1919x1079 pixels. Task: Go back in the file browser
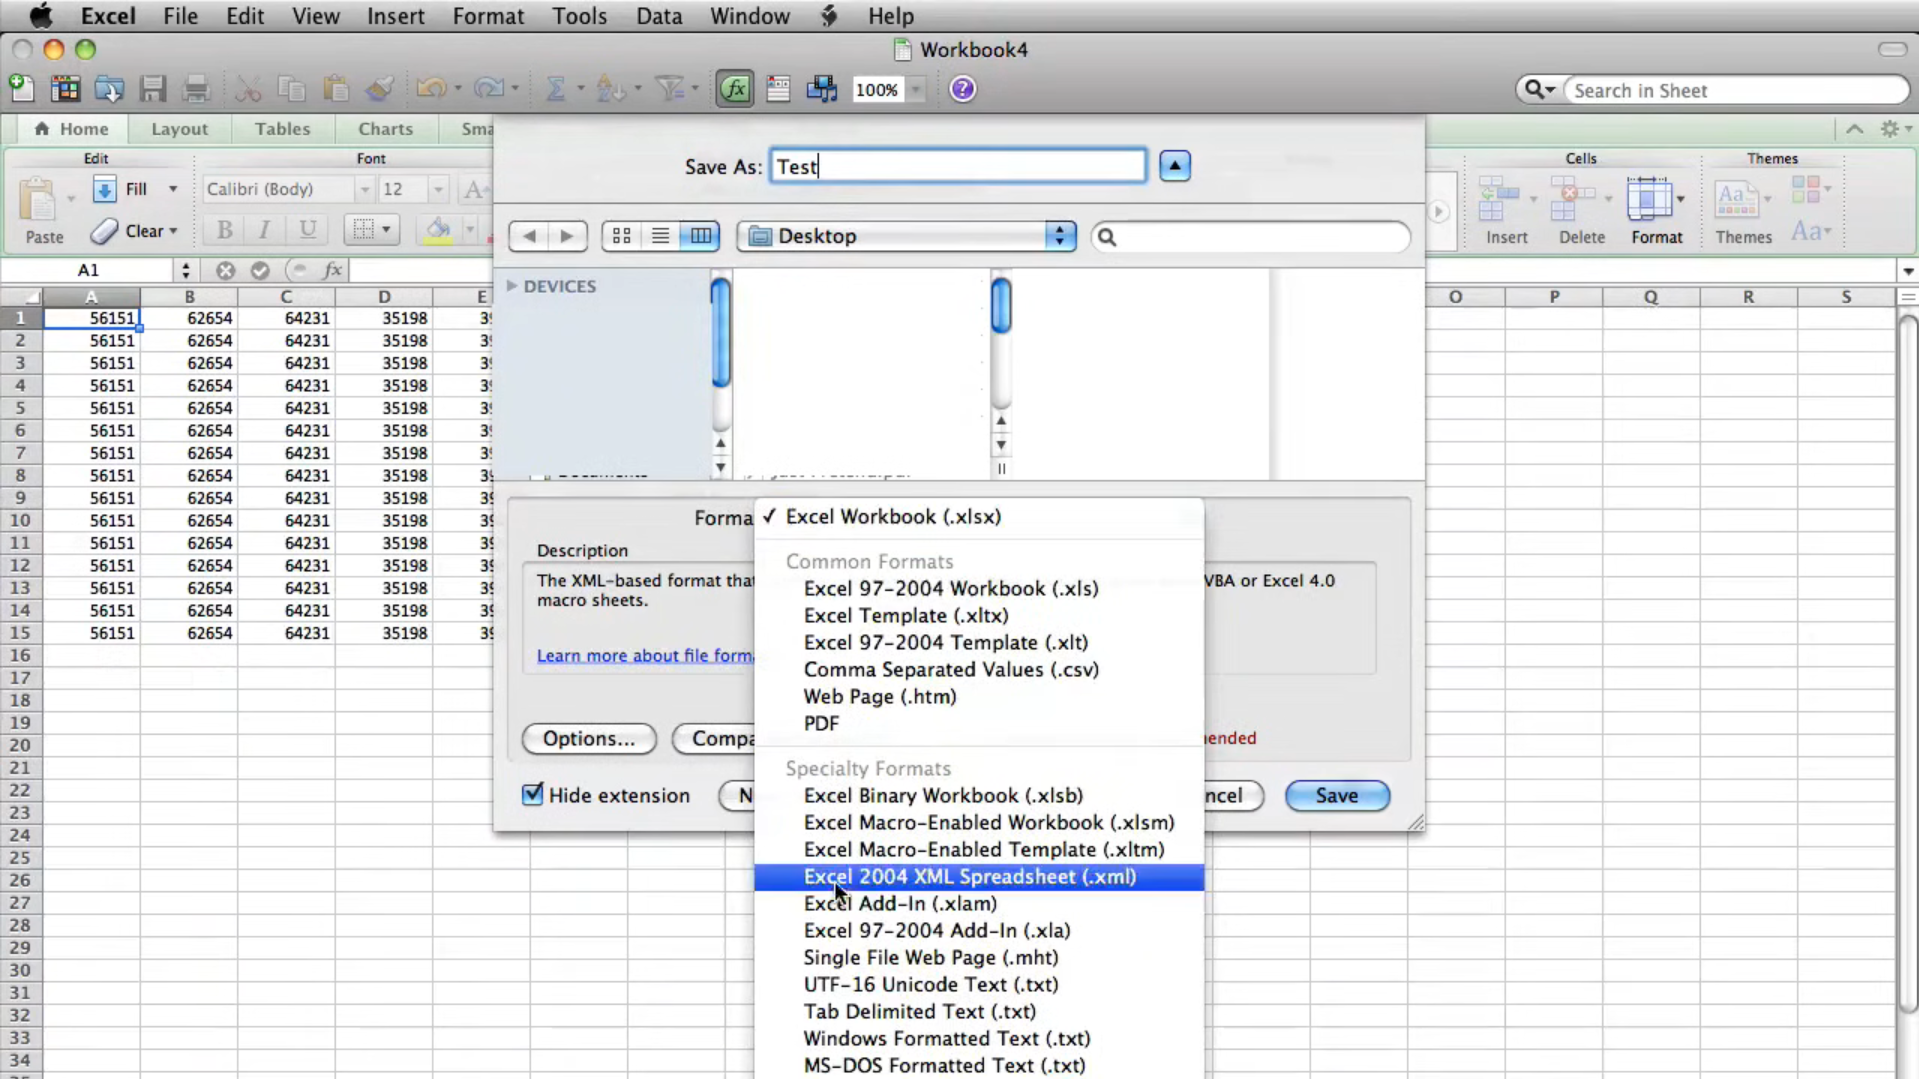point(529,236)
